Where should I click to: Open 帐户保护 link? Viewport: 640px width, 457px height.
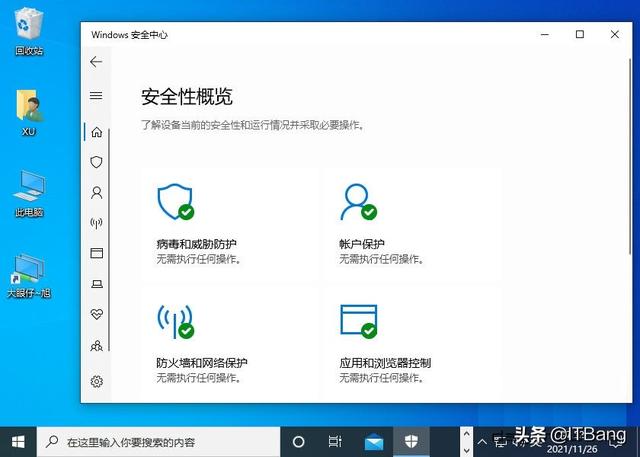(x=362, y=244)
